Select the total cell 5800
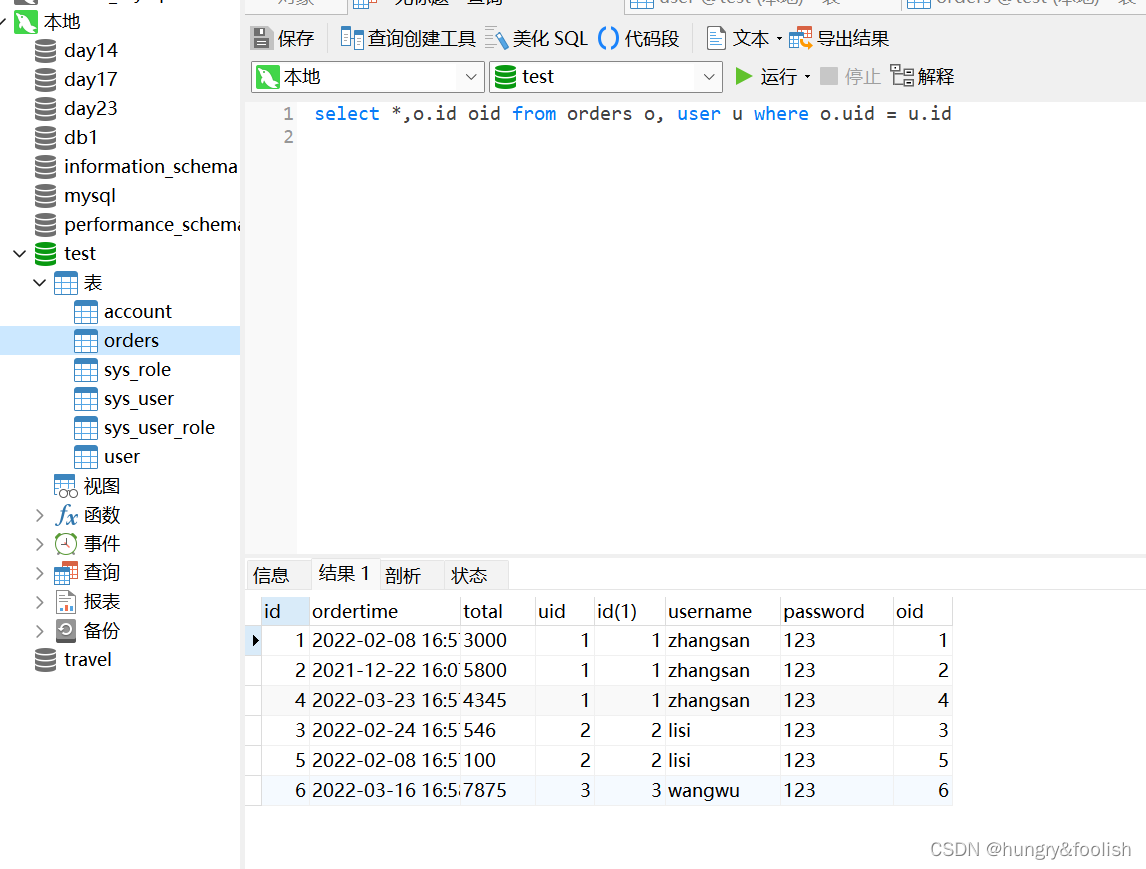The width and height of the screenshot is (1146, 869). (x=498, y=670)
